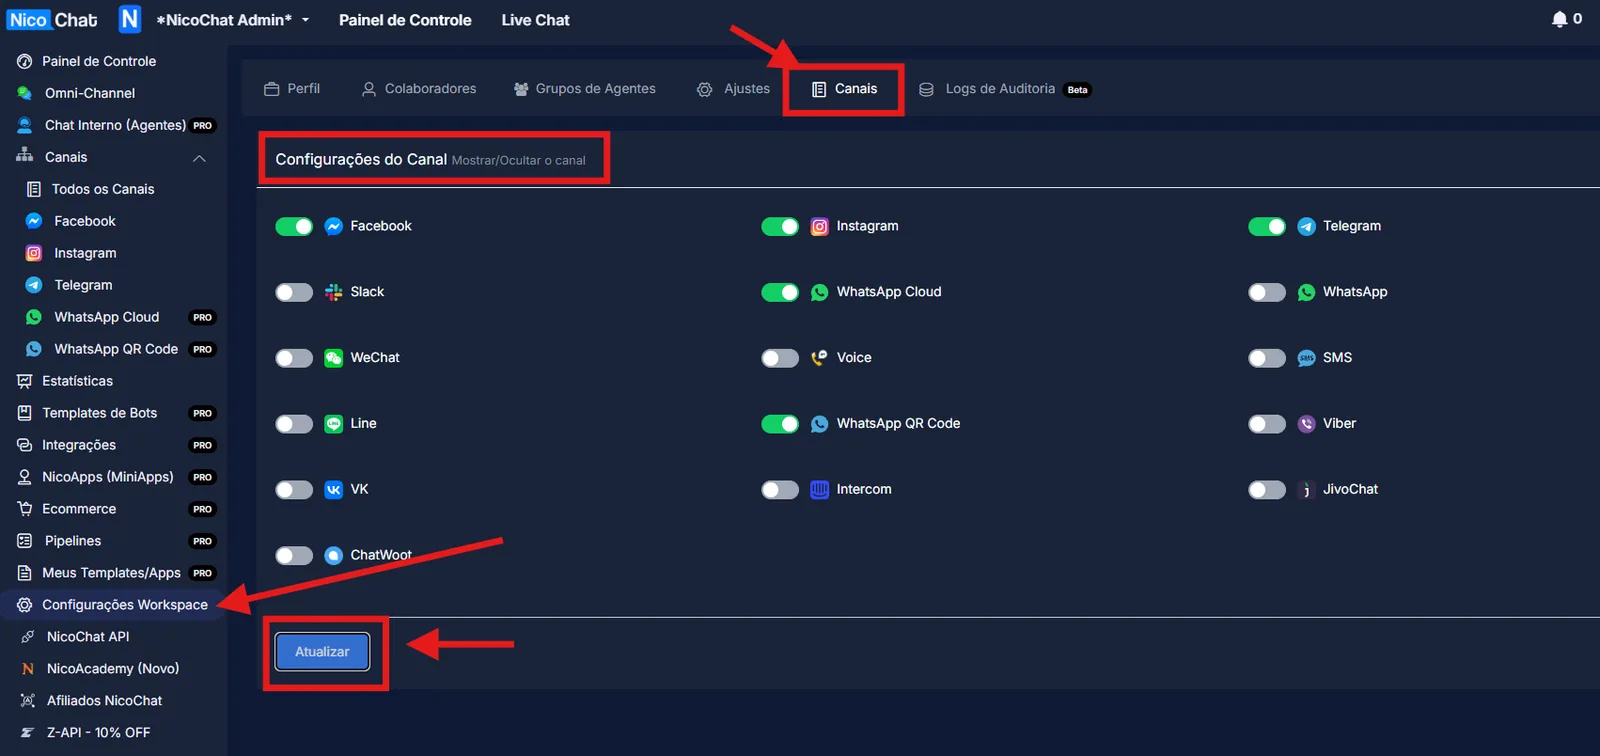
Task: Open Live Chat in top navigation
Action: pyautogui.click(x=536, y=20)
